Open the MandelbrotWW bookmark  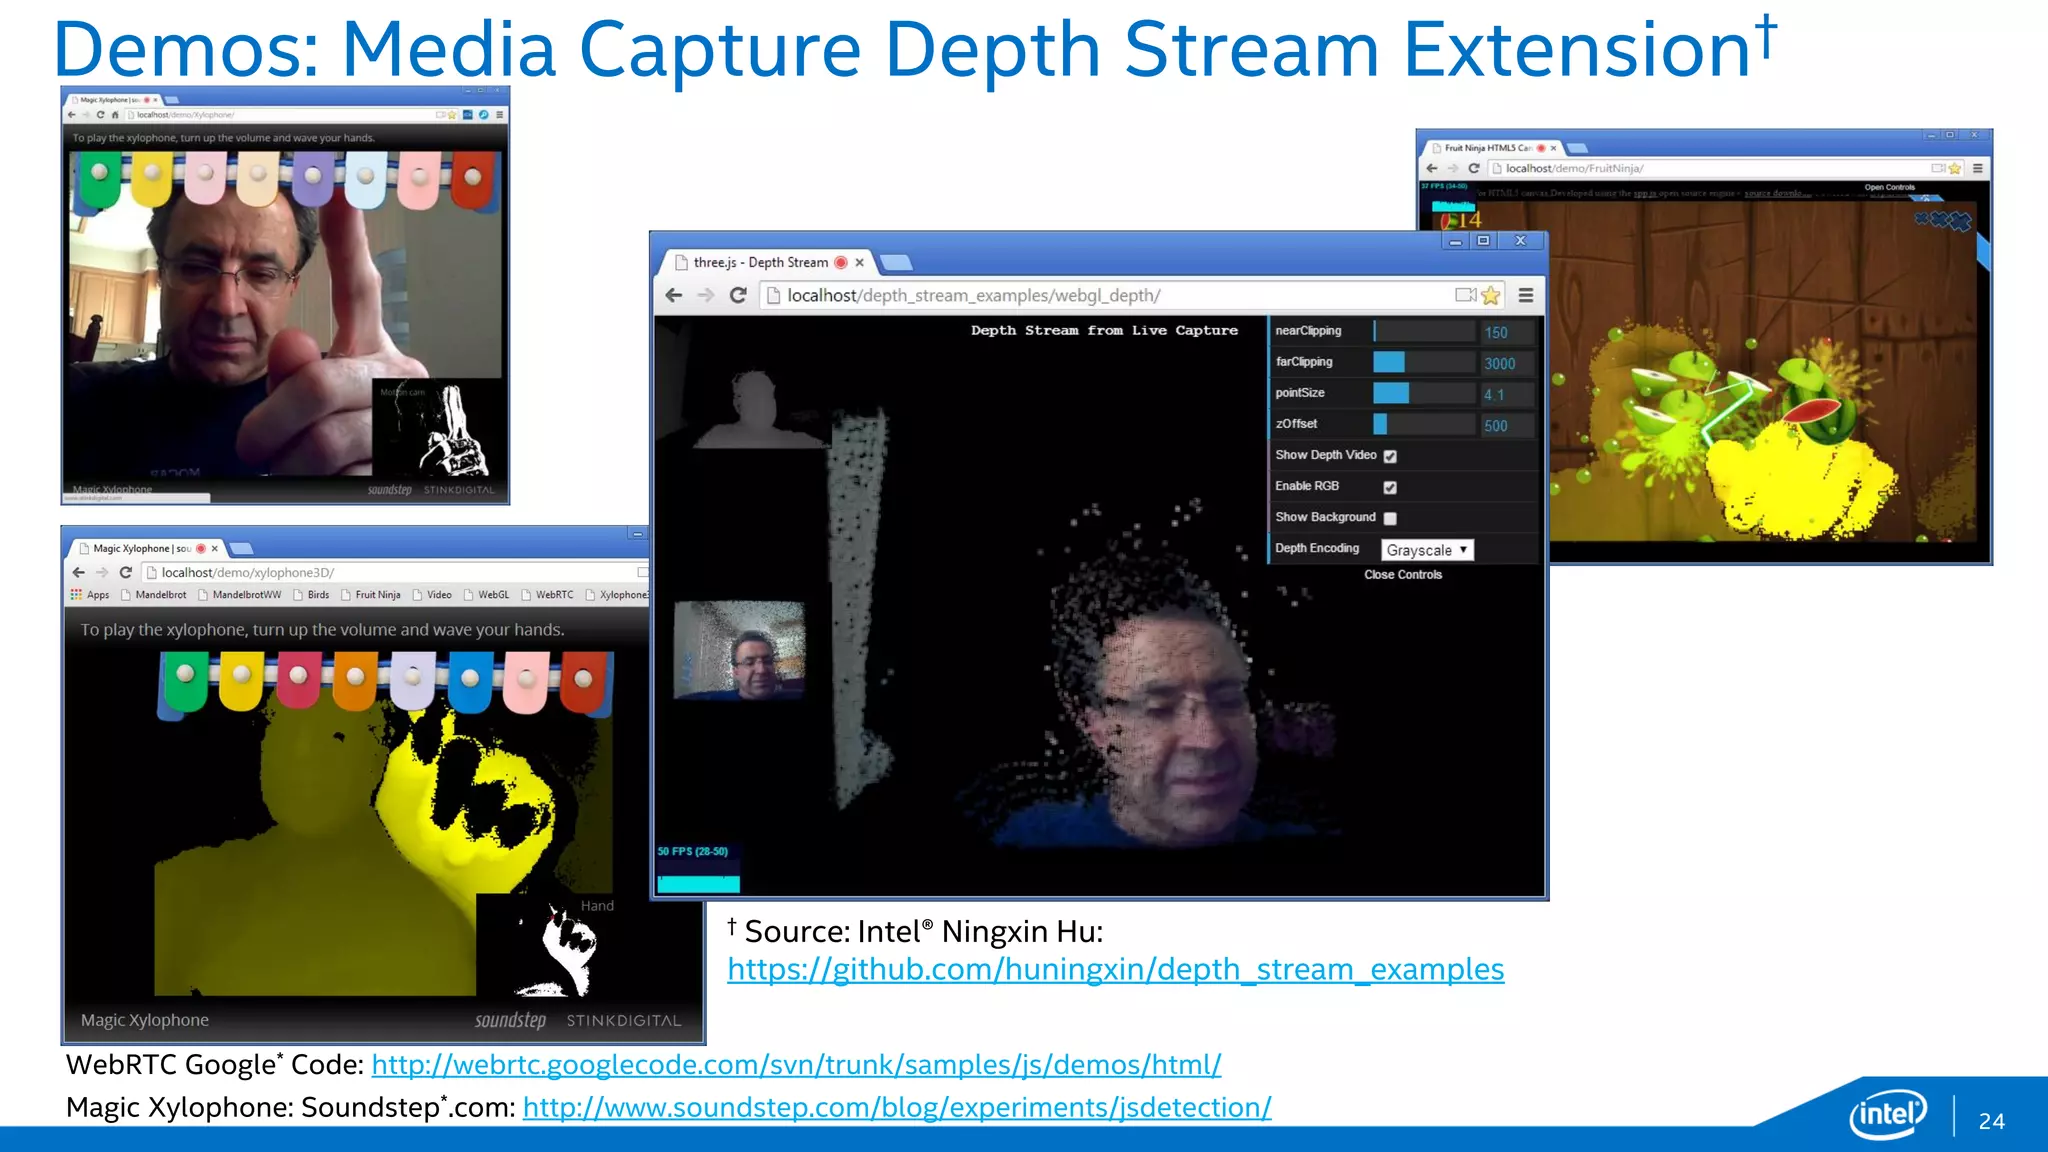click(x=240, y=595)
